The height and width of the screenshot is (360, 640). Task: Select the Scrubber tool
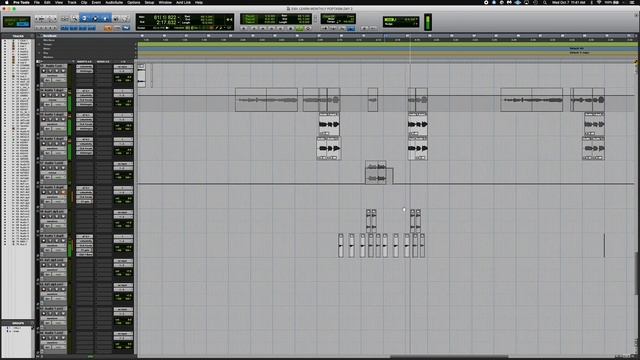pyautogui.click(x=116, y=19)
